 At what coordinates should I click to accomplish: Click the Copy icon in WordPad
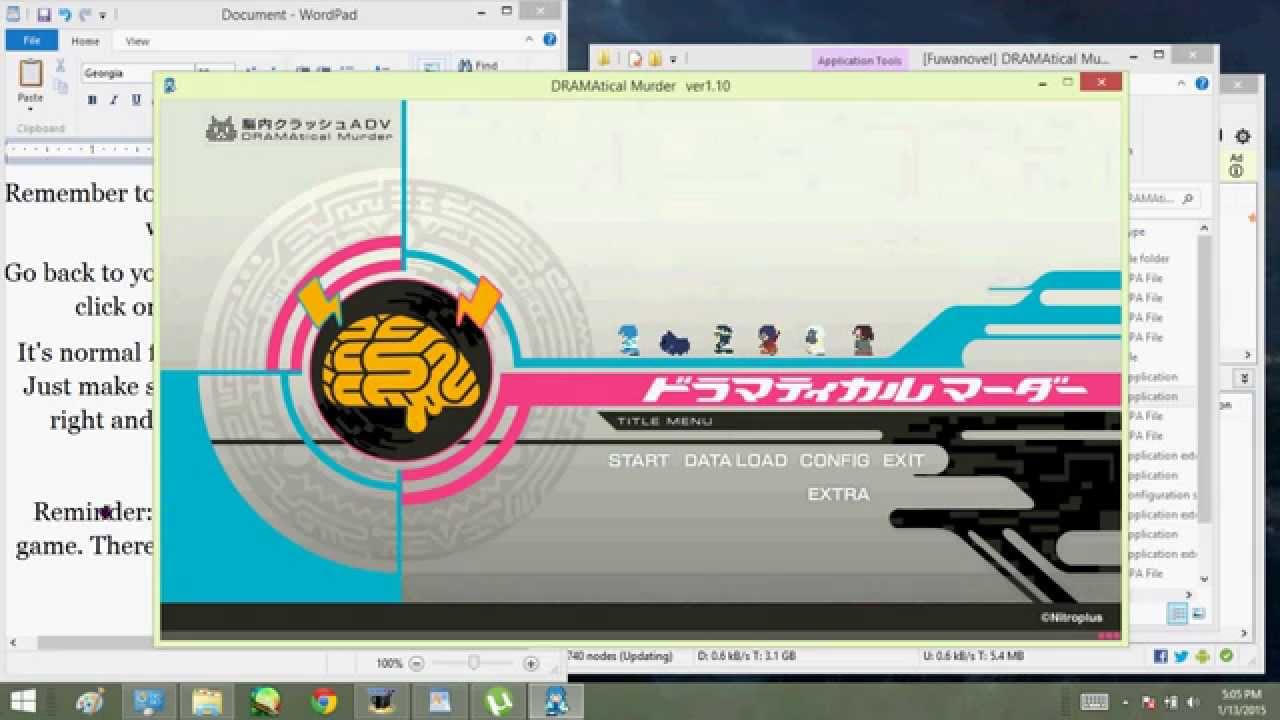click(60, 87)
